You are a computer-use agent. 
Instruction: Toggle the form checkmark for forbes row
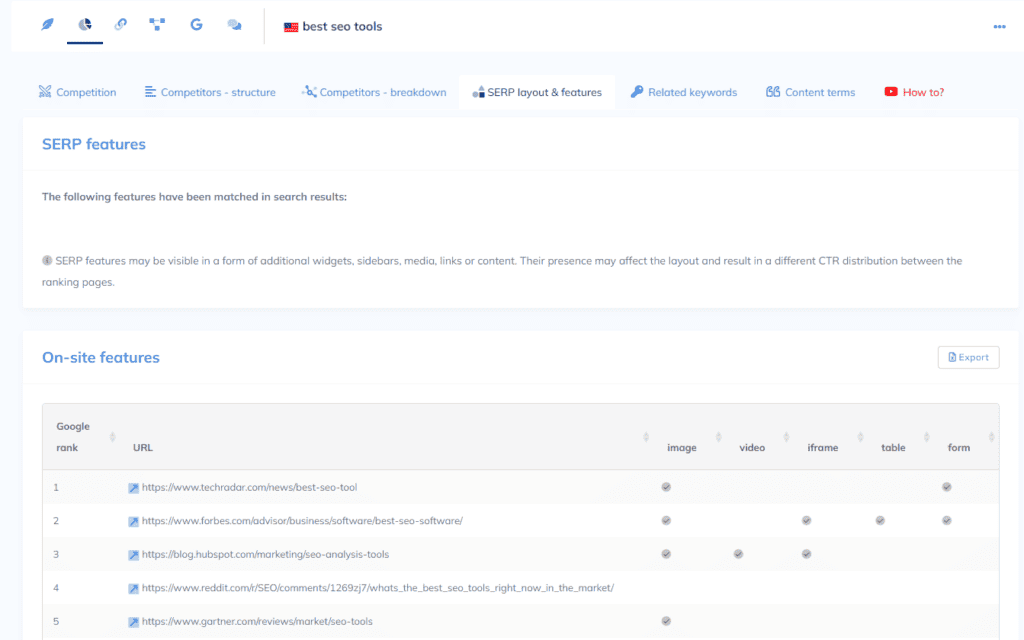click(946, 520)
